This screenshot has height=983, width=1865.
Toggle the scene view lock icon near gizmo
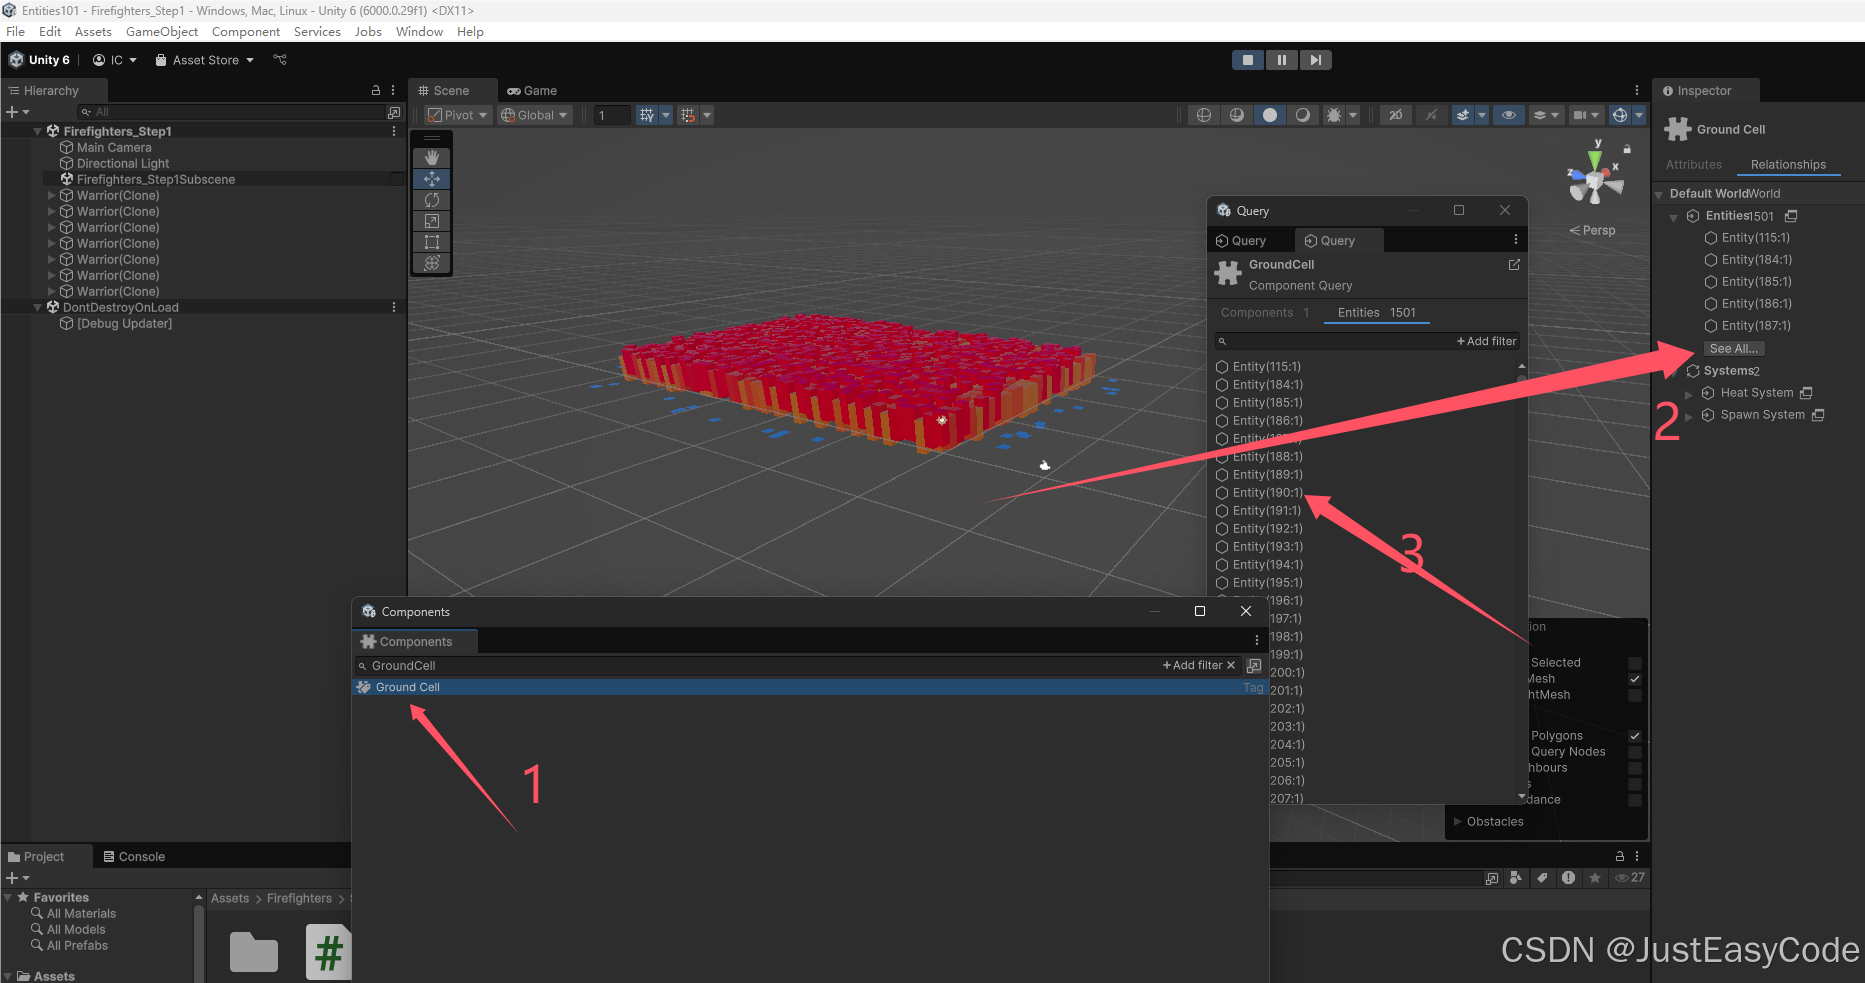pyautogui.click(x=1627, y=148)
